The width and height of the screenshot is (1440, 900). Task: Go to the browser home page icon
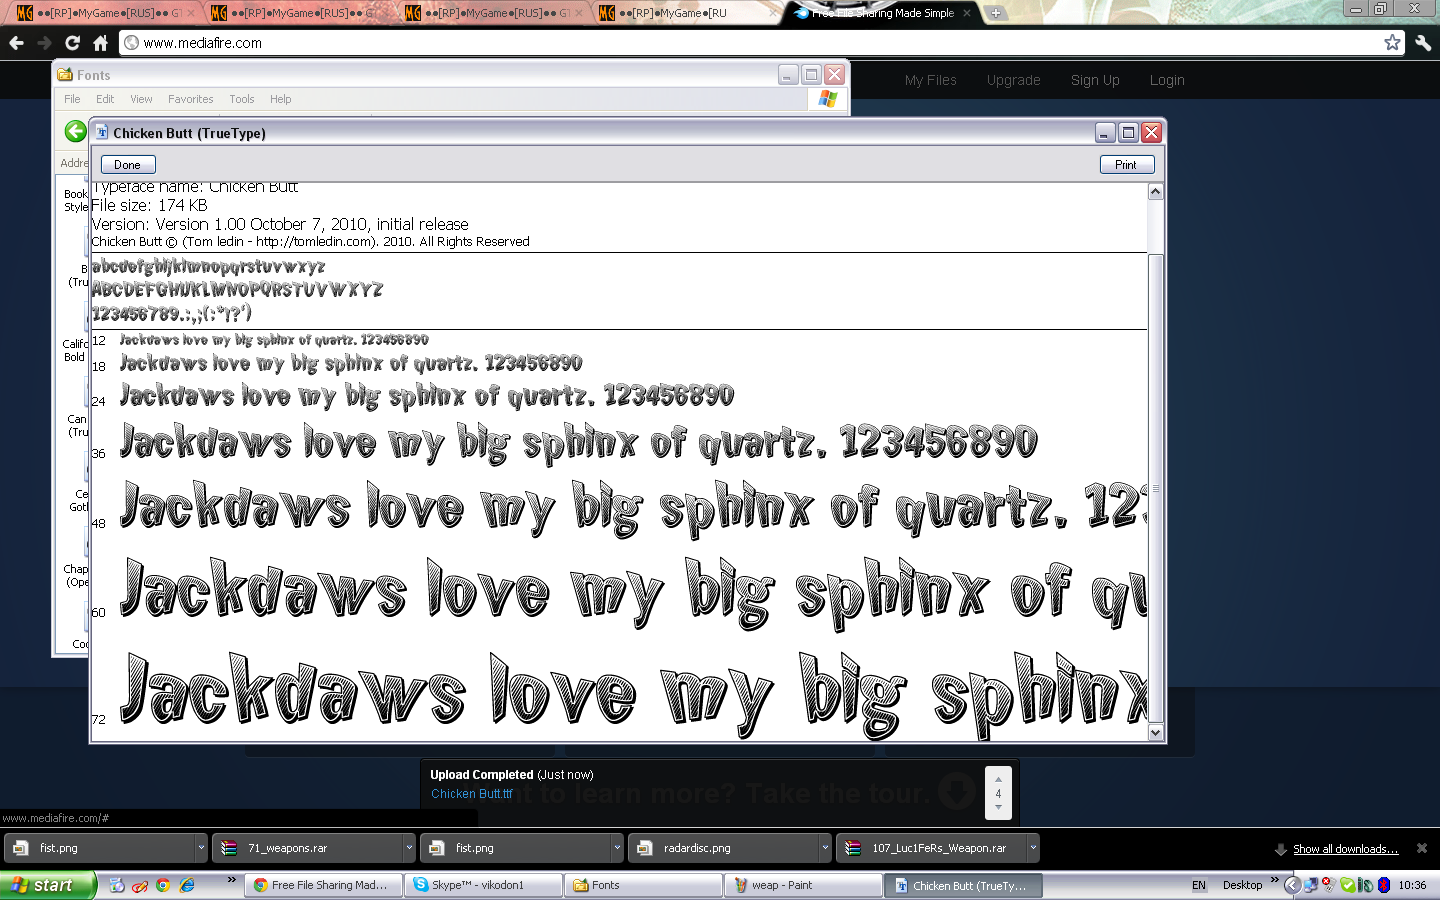(100, 43)
